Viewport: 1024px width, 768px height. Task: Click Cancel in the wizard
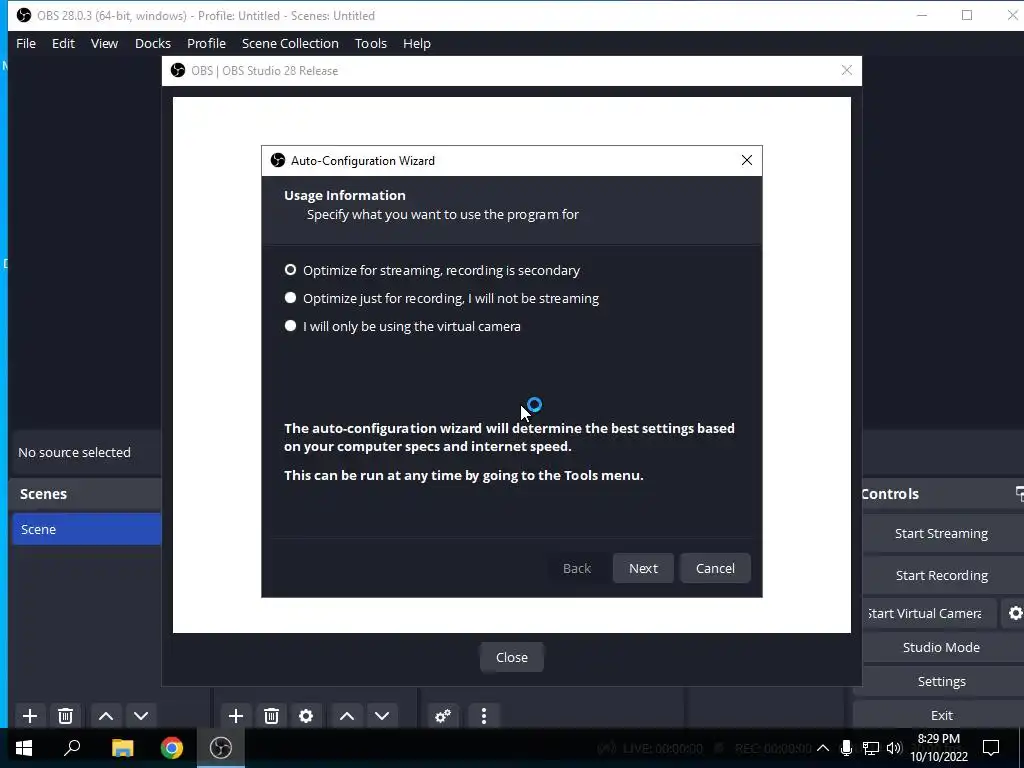tap(715, 568)
